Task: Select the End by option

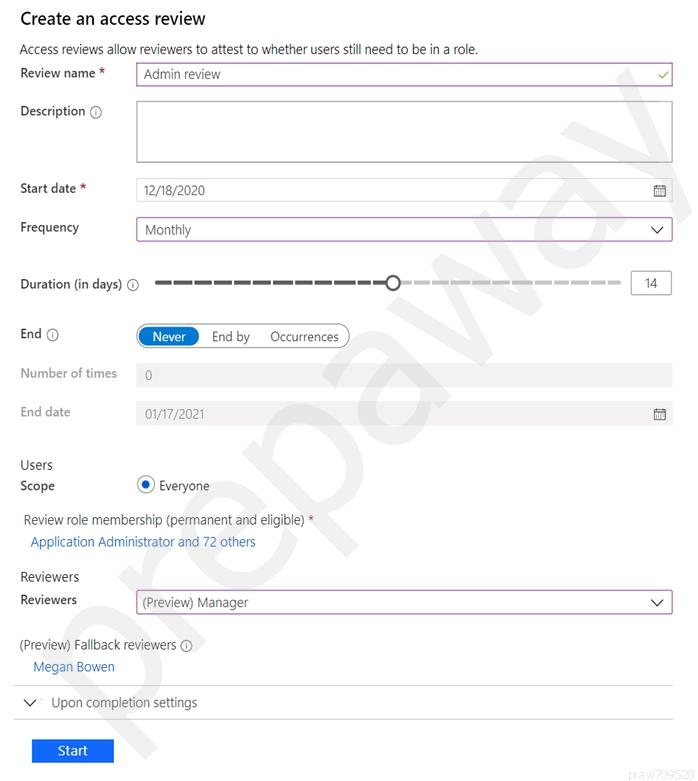Action: point(231,337)
